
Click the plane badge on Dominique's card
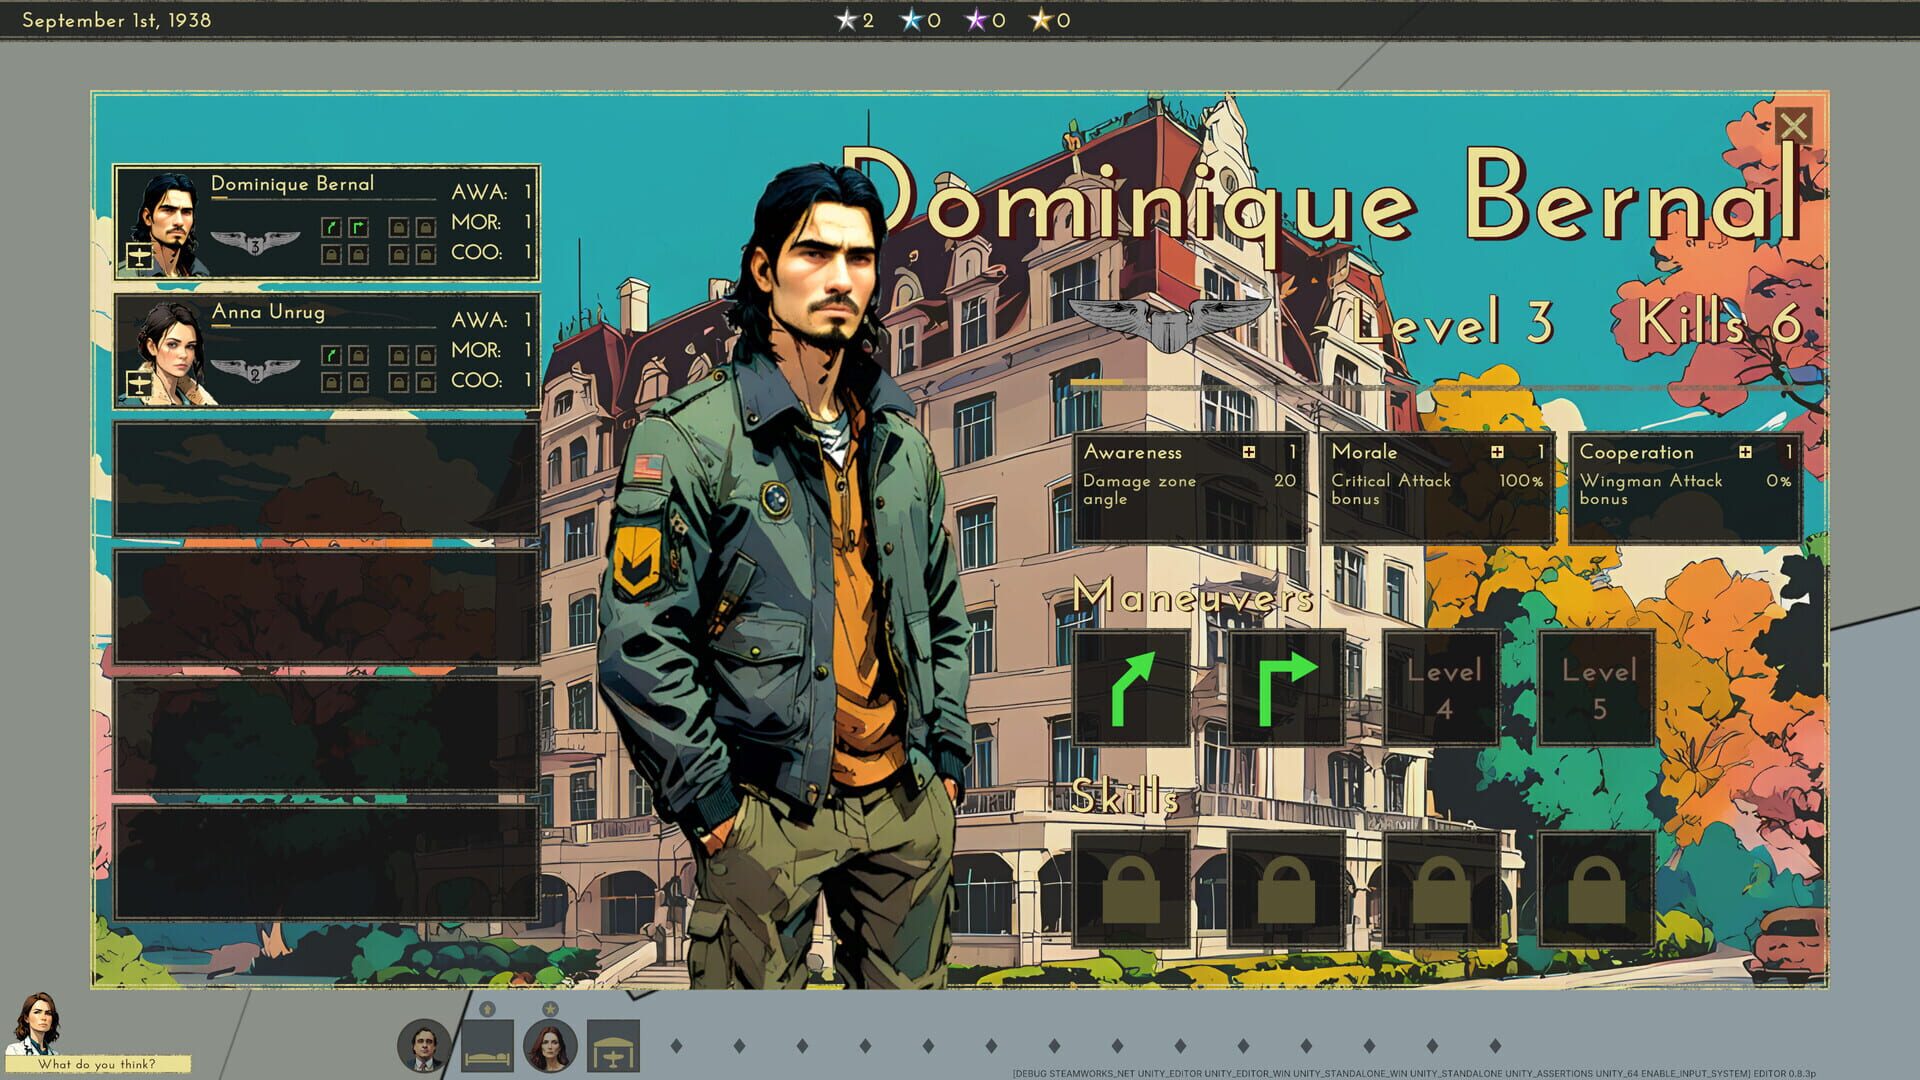(139, 257)
